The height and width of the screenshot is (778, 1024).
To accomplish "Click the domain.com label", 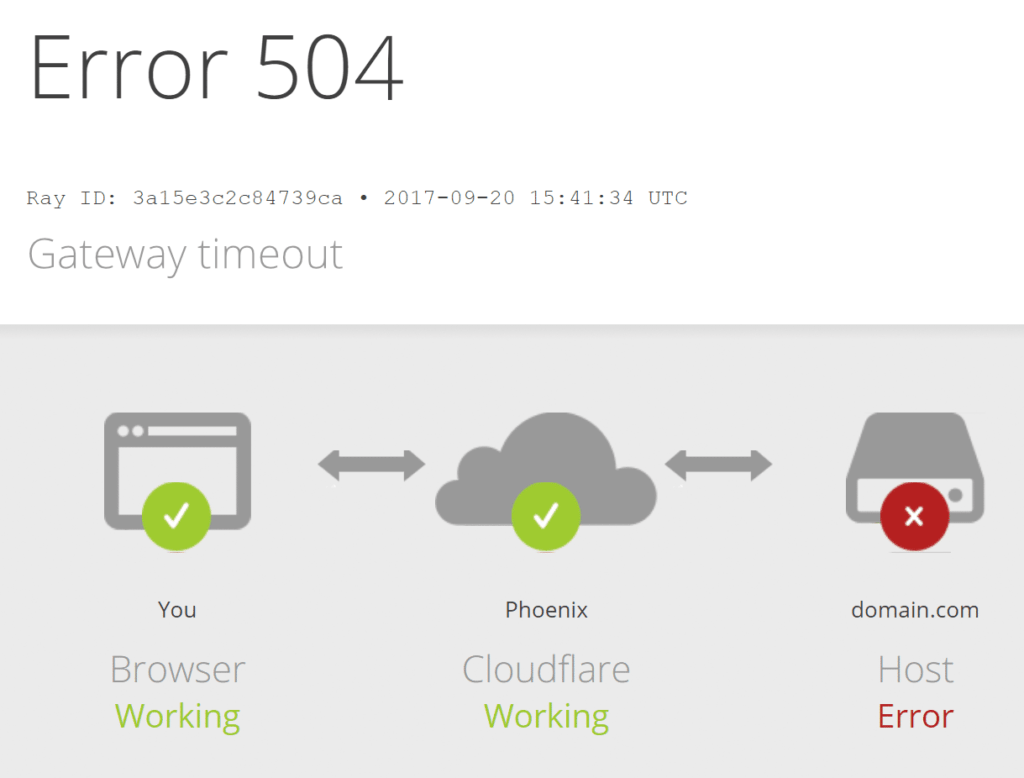I will tap(915, 609).
